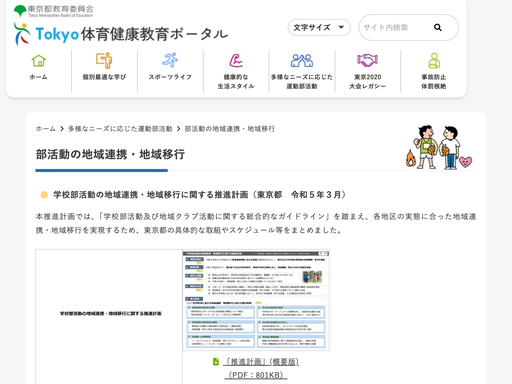Open the ホーム menu item

coord(39,77)
